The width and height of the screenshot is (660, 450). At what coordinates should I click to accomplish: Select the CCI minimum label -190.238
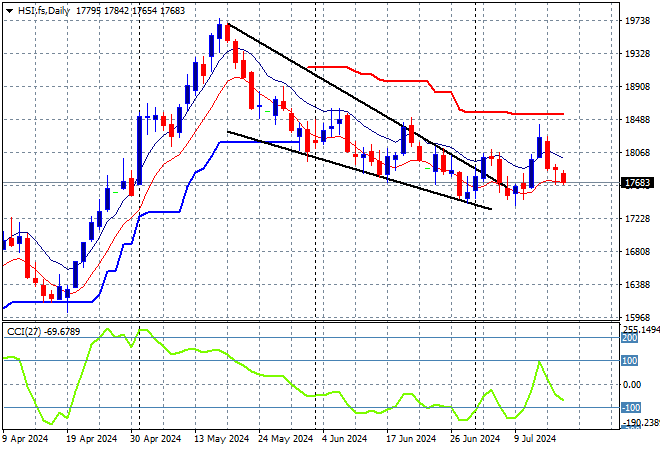(x=641, y=423)
